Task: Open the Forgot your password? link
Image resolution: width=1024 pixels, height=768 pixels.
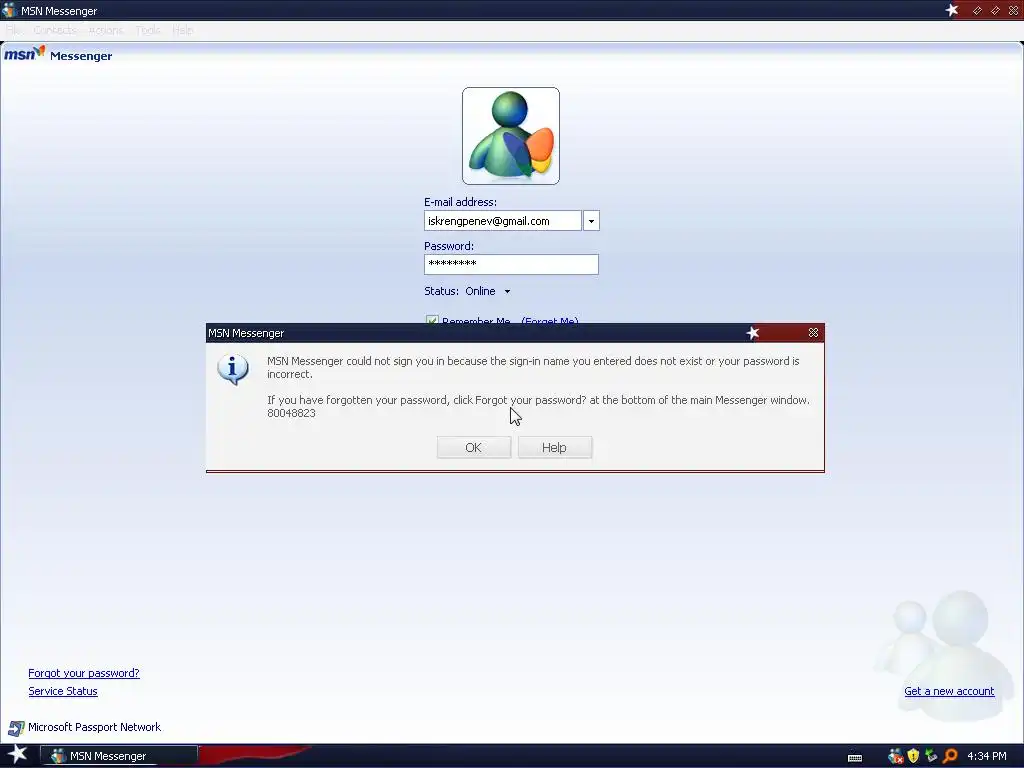Action: click(x=84, y=673)
